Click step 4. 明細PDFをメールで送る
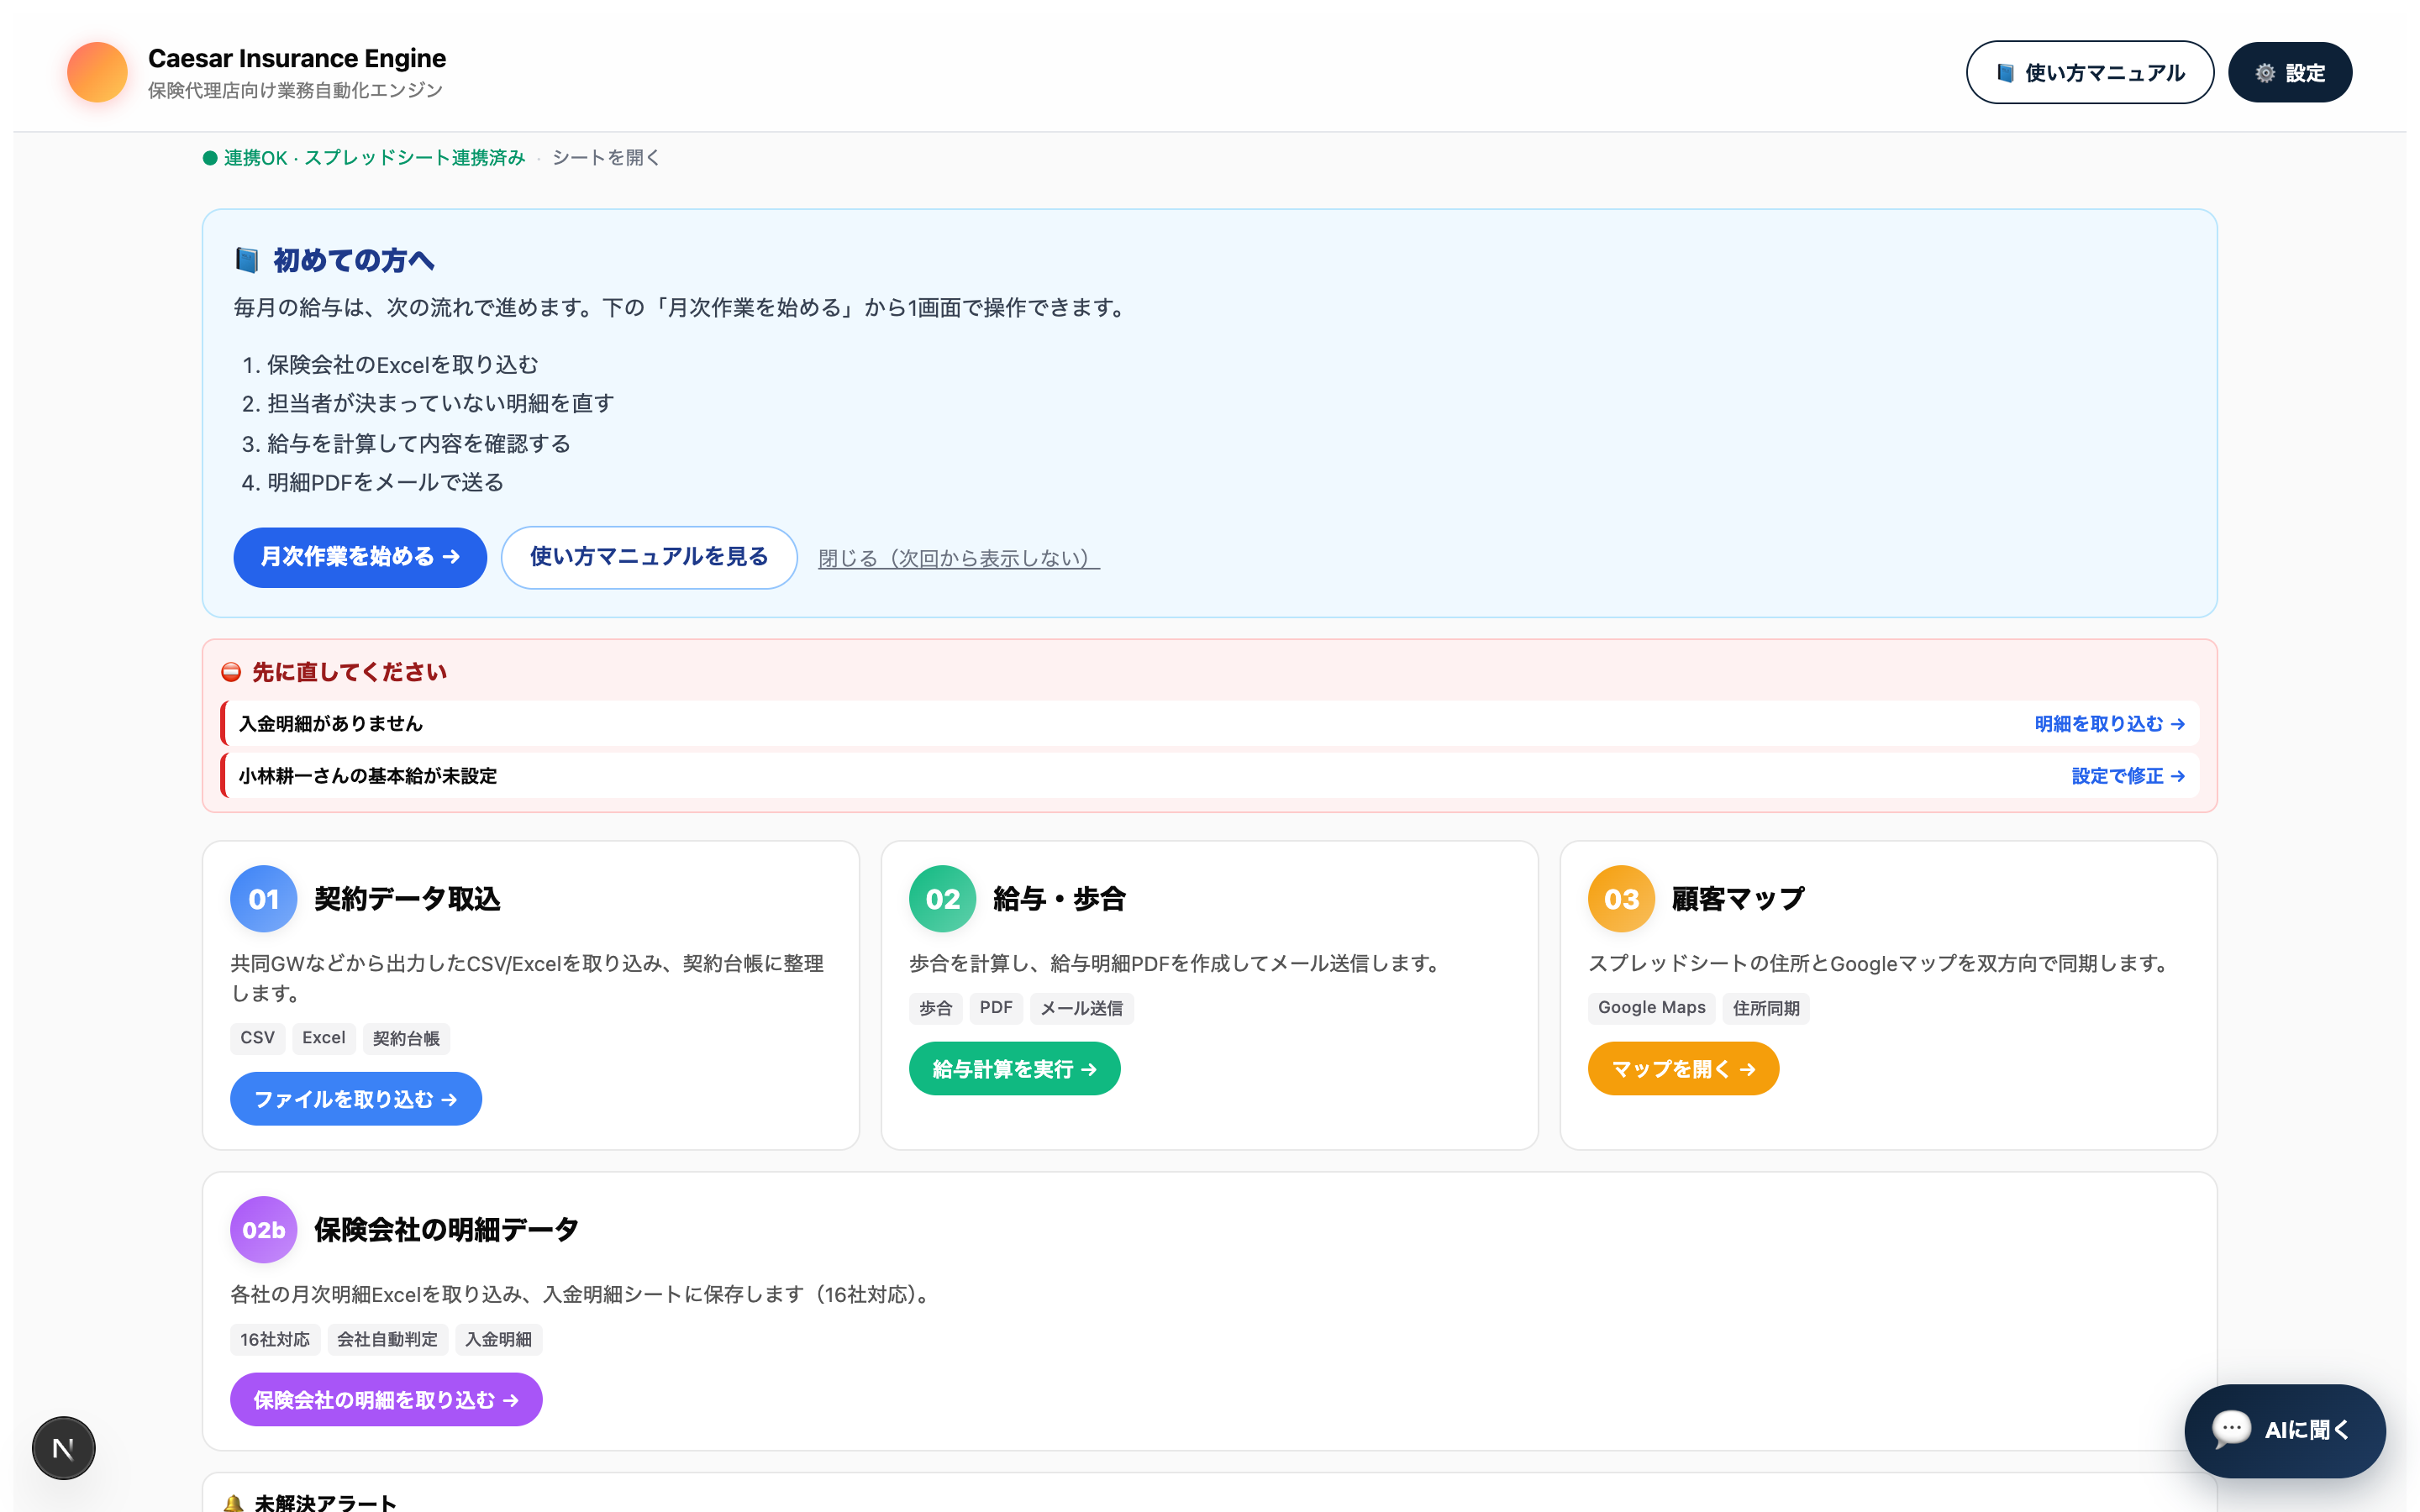Screen dimensions: 2420x1512 373,483
